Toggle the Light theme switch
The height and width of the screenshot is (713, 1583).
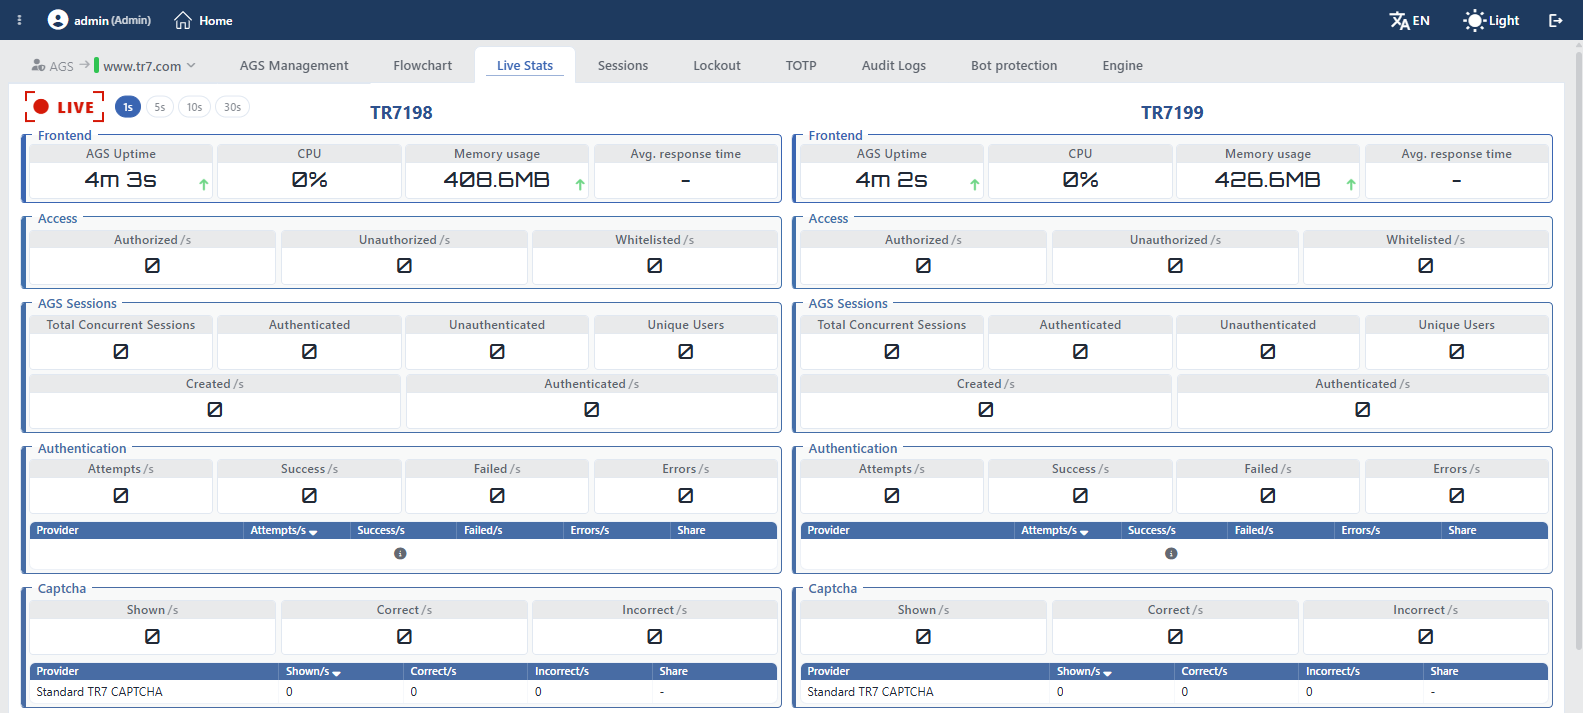(x=1490, y=20)
